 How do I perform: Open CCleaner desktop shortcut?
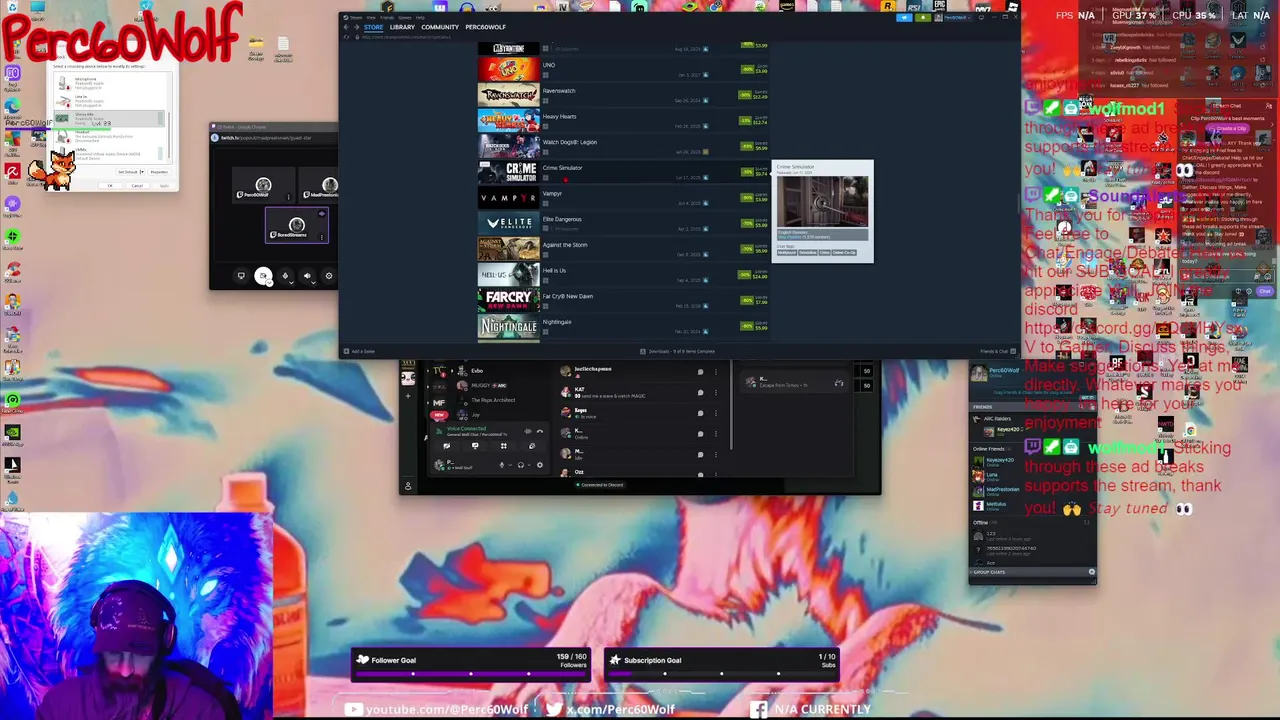(x=13, y=270)
